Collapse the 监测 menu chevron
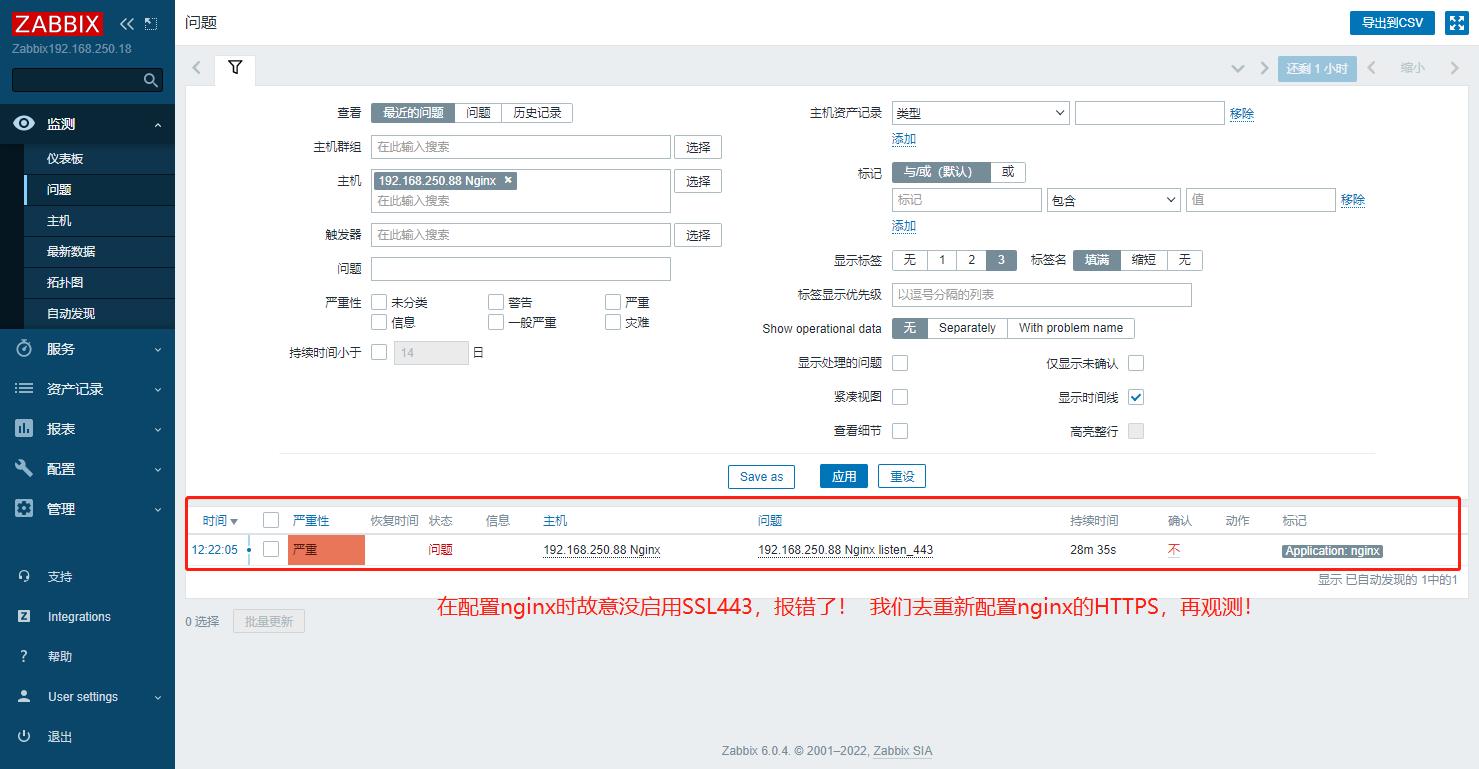The height and width of the screenshot is (769, 1479). click(x=158, y=125)
